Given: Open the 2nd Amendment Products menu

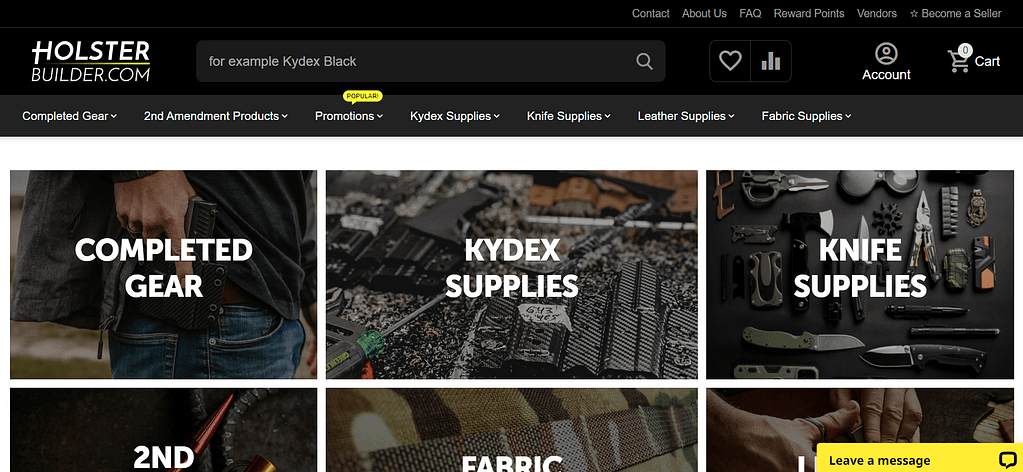Looking at the screenshot, I should [216, 116].
